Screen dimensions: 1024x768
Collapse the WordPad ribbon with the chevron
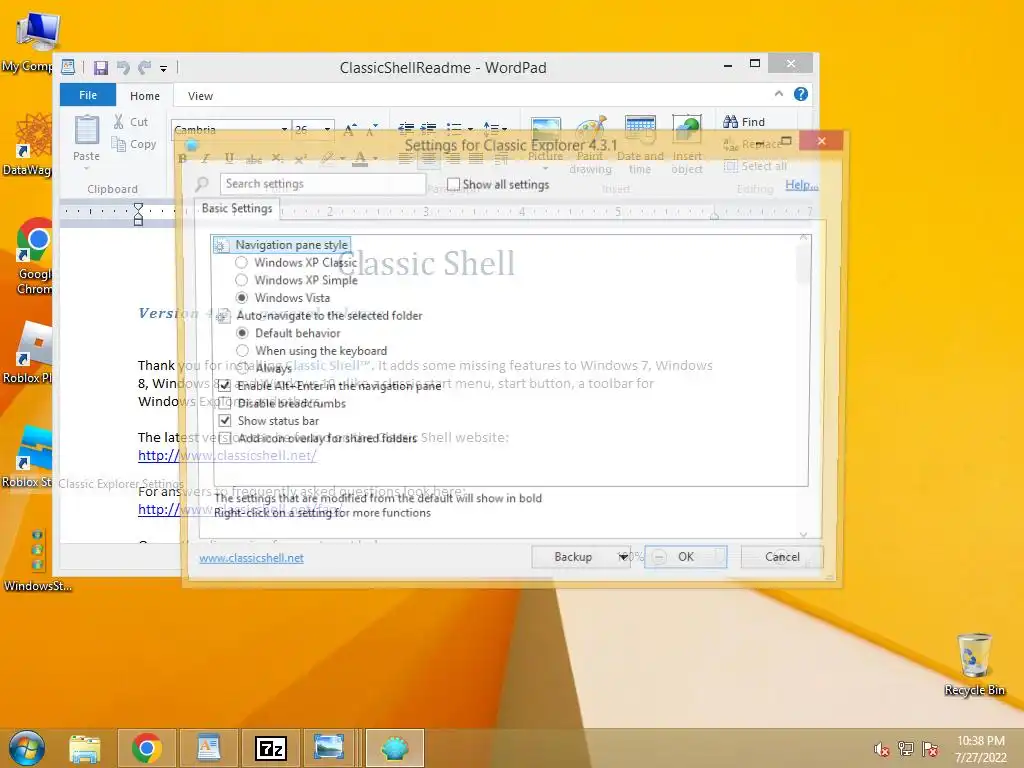[778, 94]
